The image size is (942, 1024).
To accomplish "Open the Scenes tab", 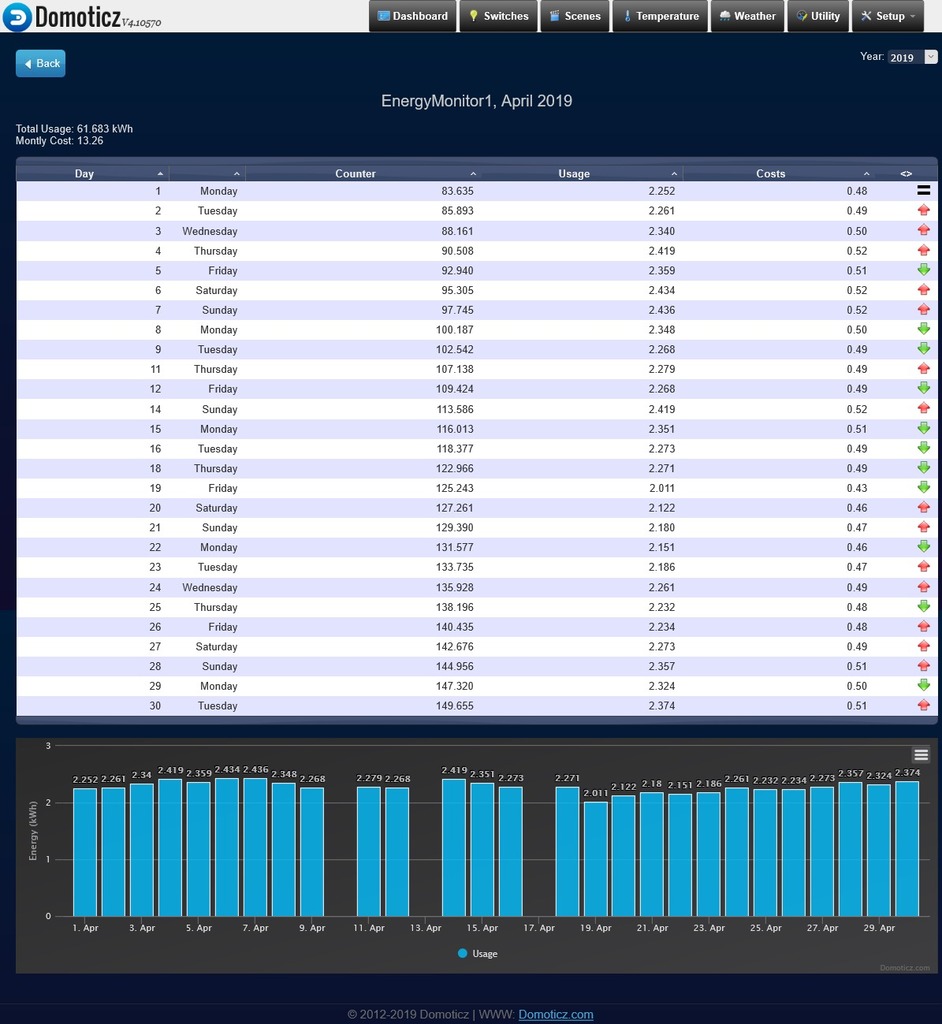I will (575, 16).
